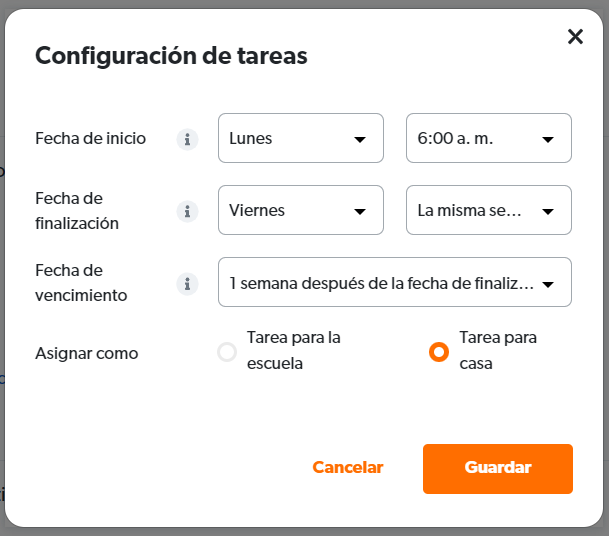Click the caret arrow beside La misma se…

(x=548, y=212)
